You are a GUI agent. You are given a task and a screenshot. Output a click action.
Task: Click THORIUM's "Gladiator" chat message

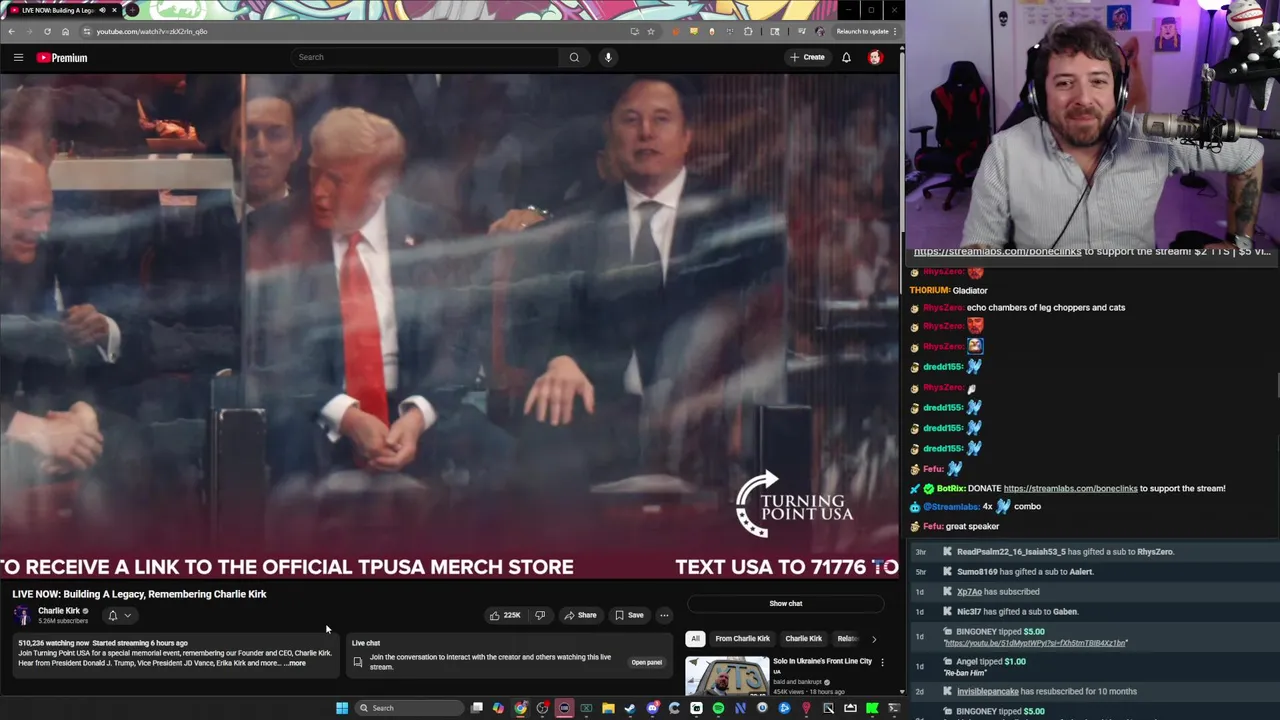click(970, 290)
